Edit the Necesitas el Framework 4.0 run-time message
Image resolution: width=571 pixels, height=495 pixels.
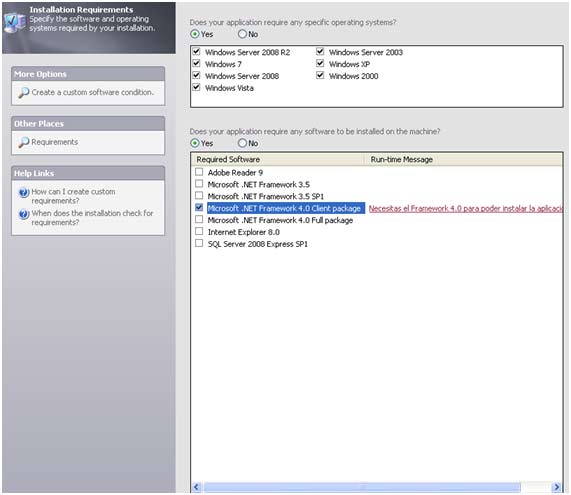click(x=465, y=209)
